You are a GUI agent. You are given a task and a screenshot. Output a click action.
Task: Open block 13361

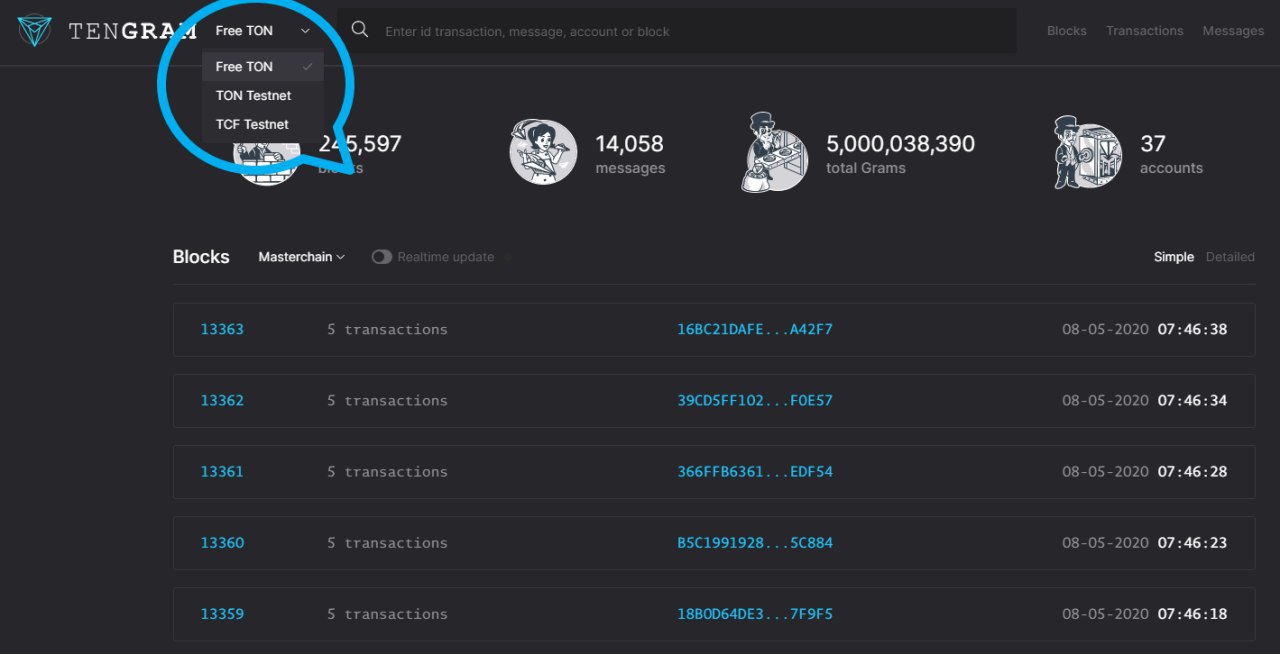[222, 471]
